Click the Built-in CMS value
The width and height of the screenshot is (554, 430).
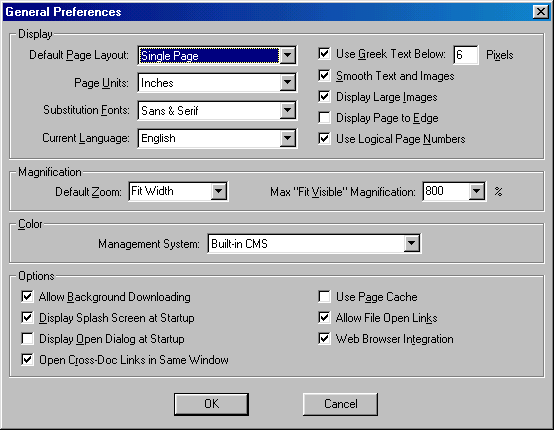[239, 244]
